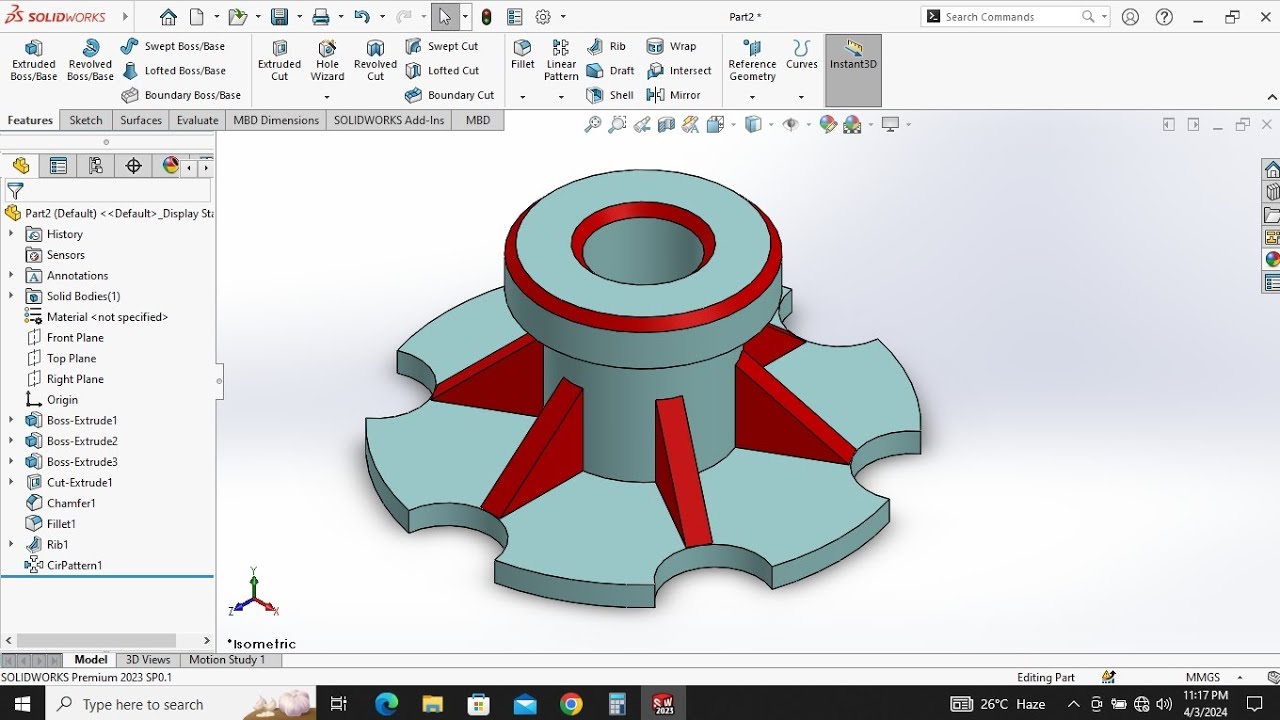The height and width of the screenshot is (720, 1280).
Task: Open the ConfigurationManager tab
Action: coord(96,166)
